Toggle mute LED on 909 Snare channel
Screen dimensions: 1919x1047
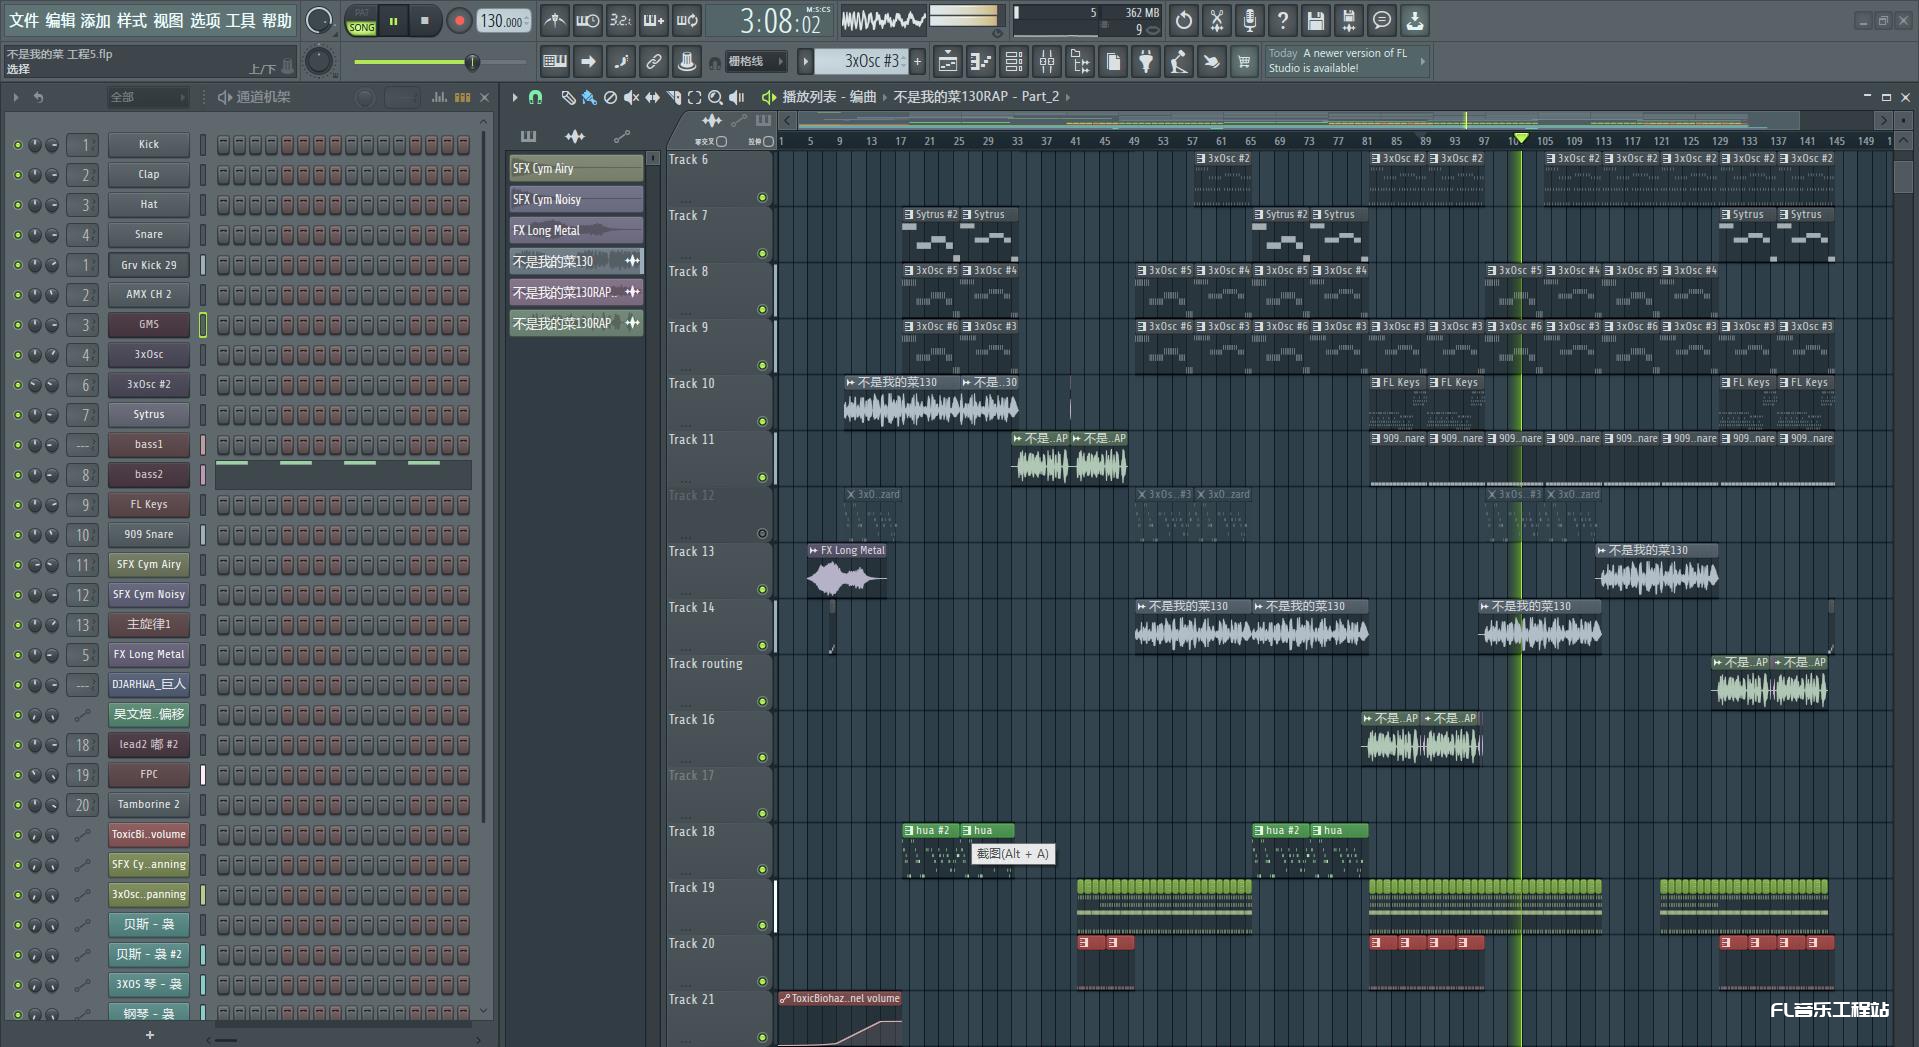[x=17, y=535]
